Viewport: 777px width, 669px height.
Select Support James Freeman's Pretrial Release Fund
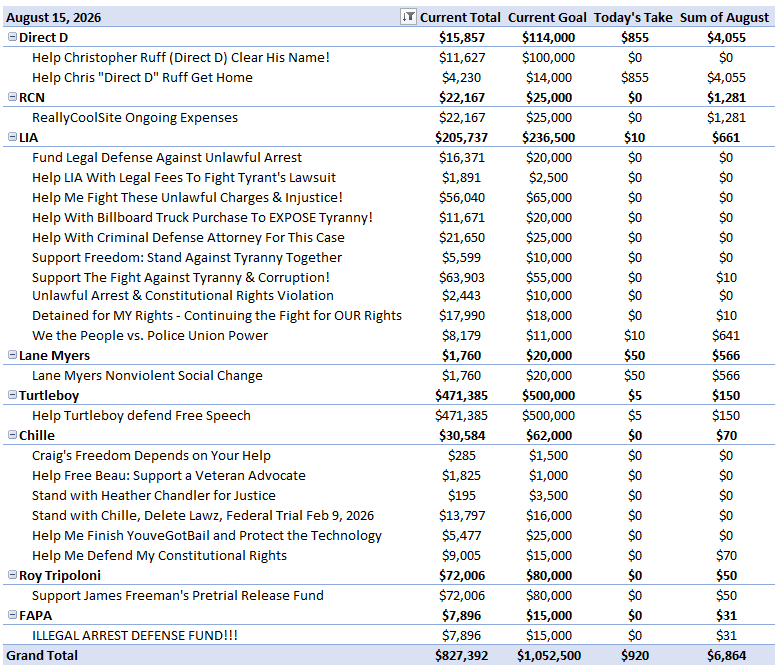(x=178, y=596)
